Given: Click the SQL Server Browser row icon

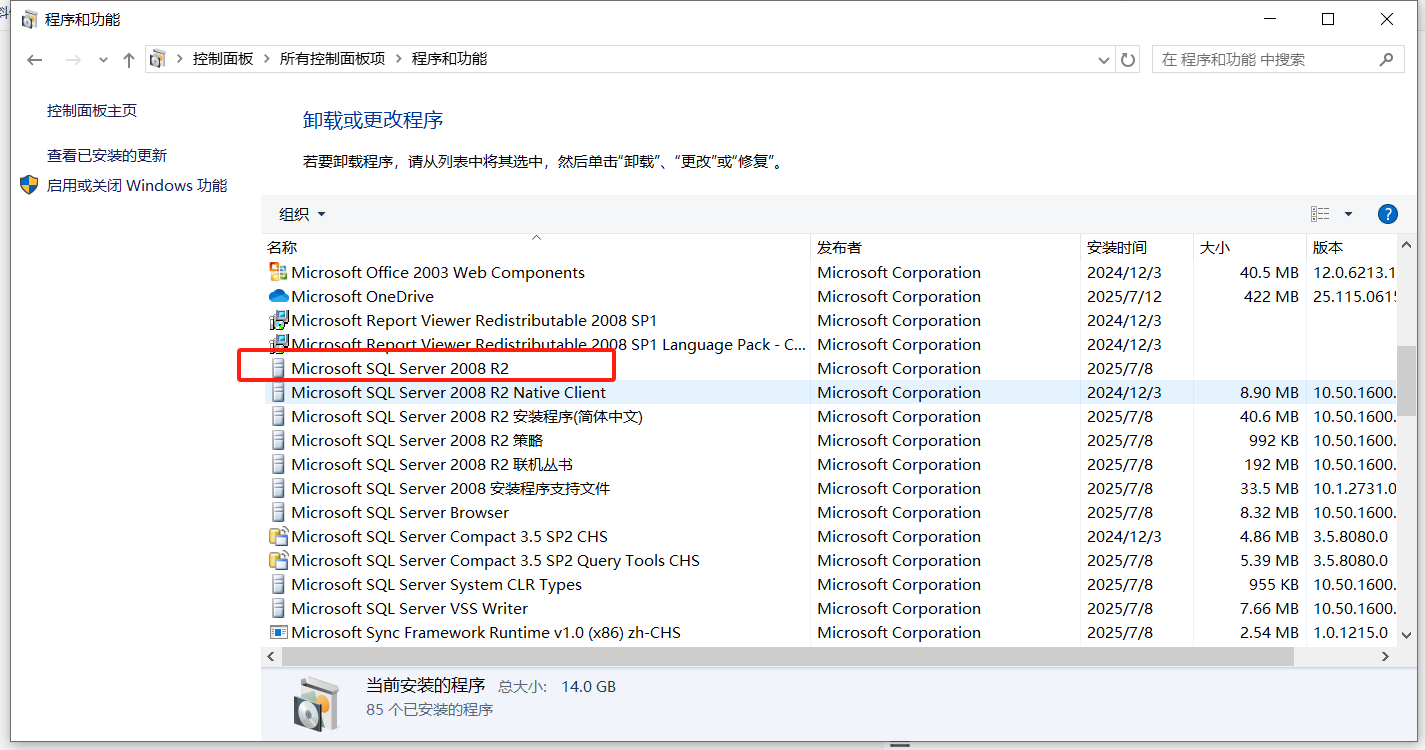Looking at the screenshot, I should coord(278,512).
